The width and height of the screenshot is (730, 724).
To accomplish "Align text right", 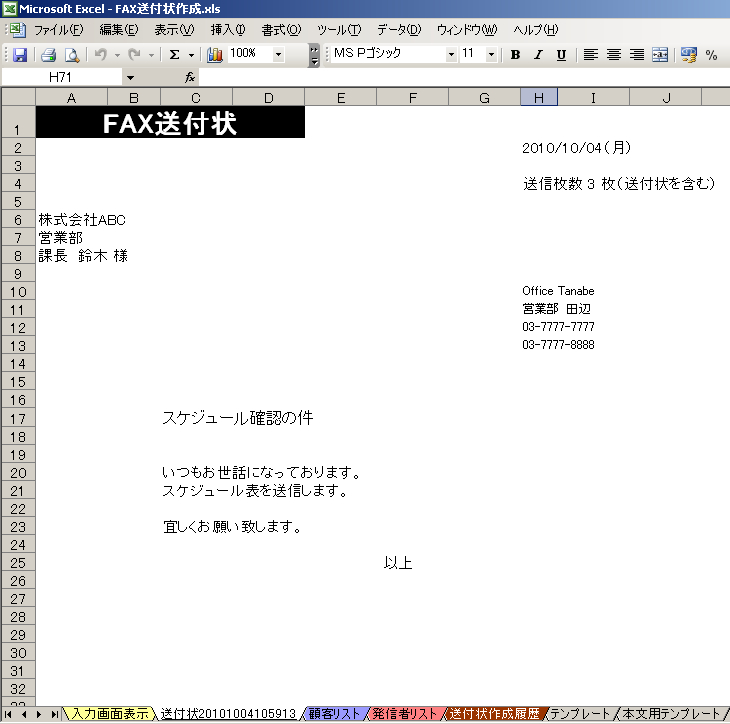I will pos(637,54).
